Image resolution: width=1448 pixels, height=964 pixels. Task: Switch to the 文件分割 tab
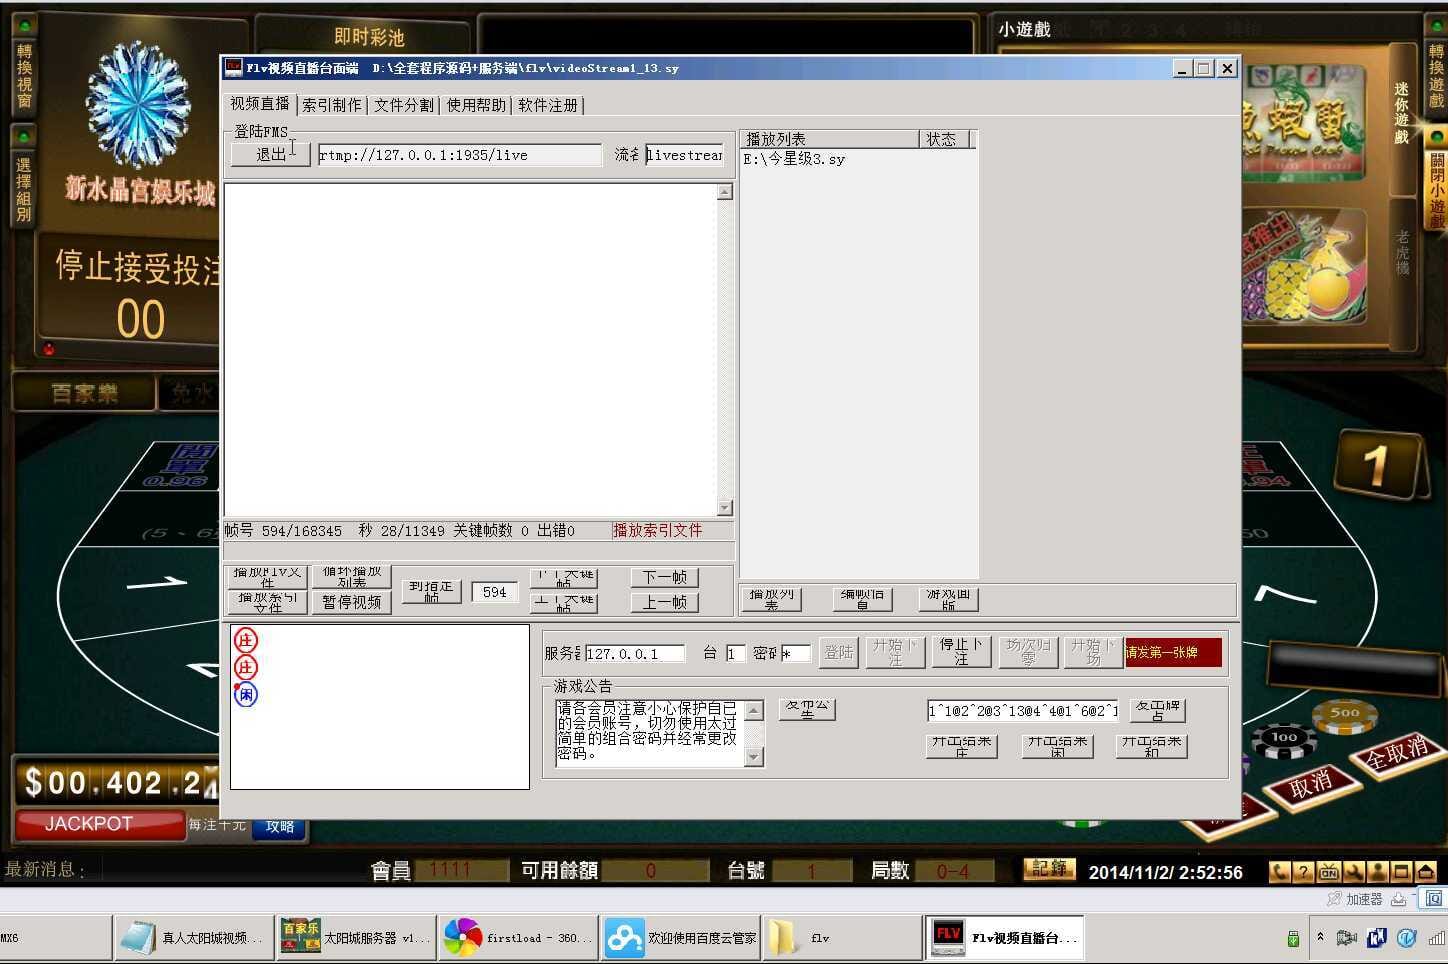coord(404,105)
